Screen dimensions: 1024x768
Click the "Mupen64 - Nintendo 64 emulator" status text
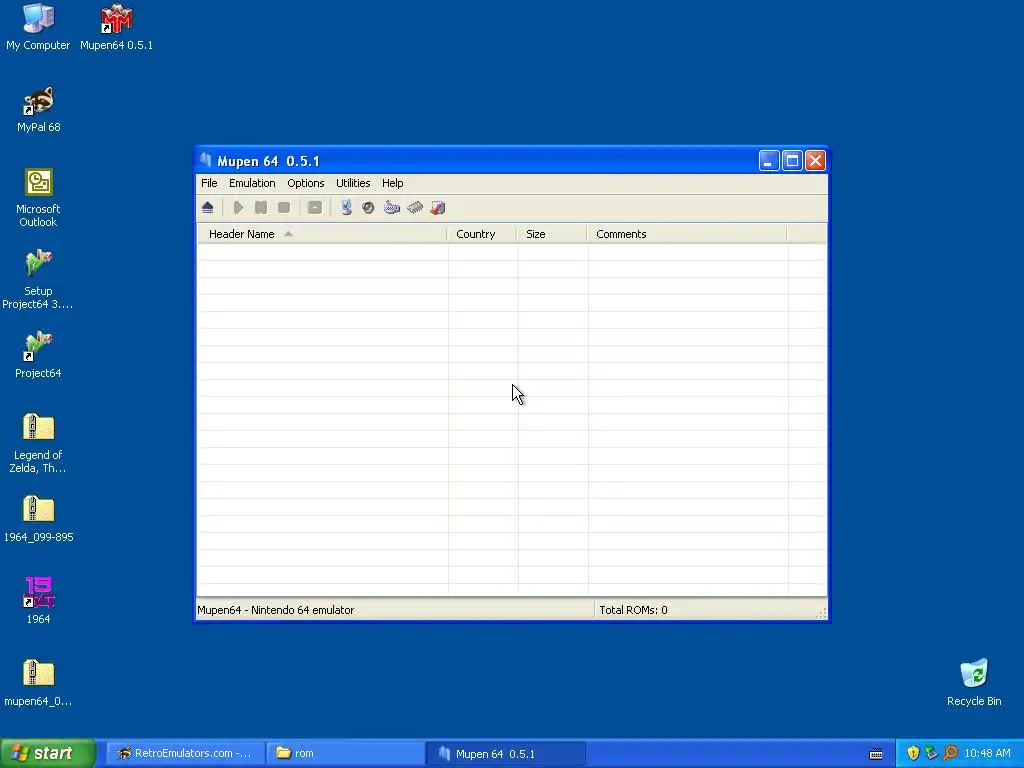tap(276, 610)
